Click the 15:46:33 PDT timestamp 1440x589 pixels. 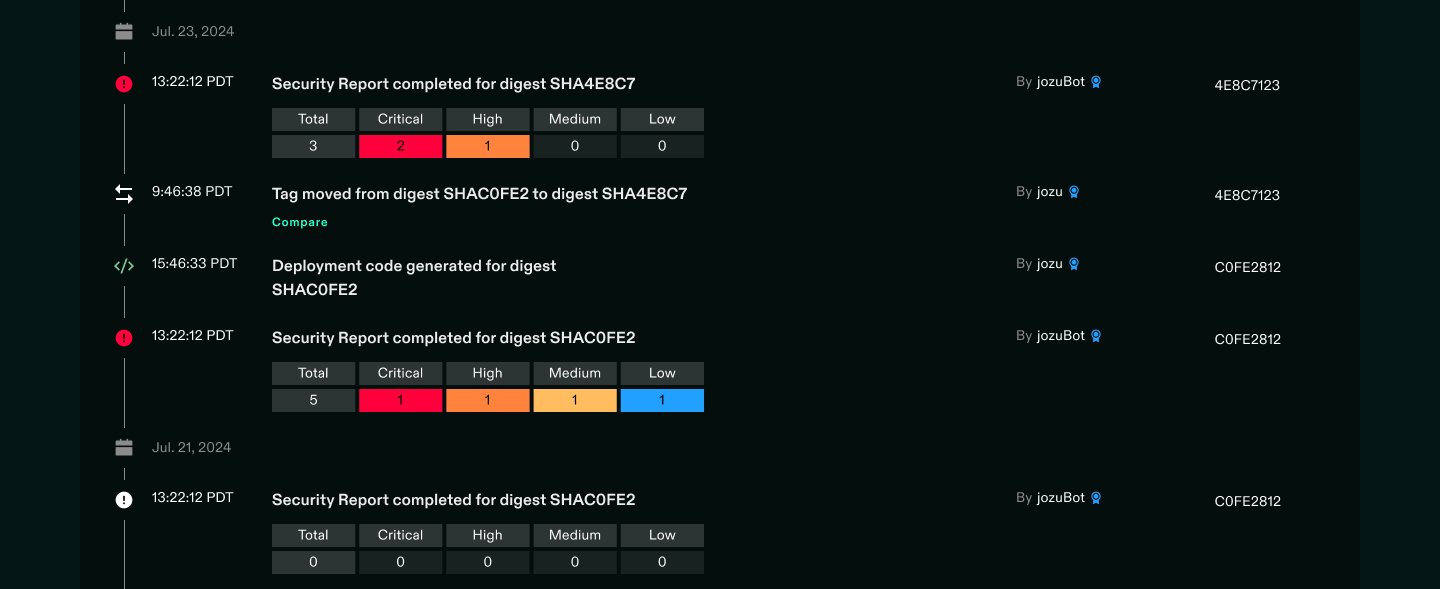pyautogui.click(x=194, y=263)
